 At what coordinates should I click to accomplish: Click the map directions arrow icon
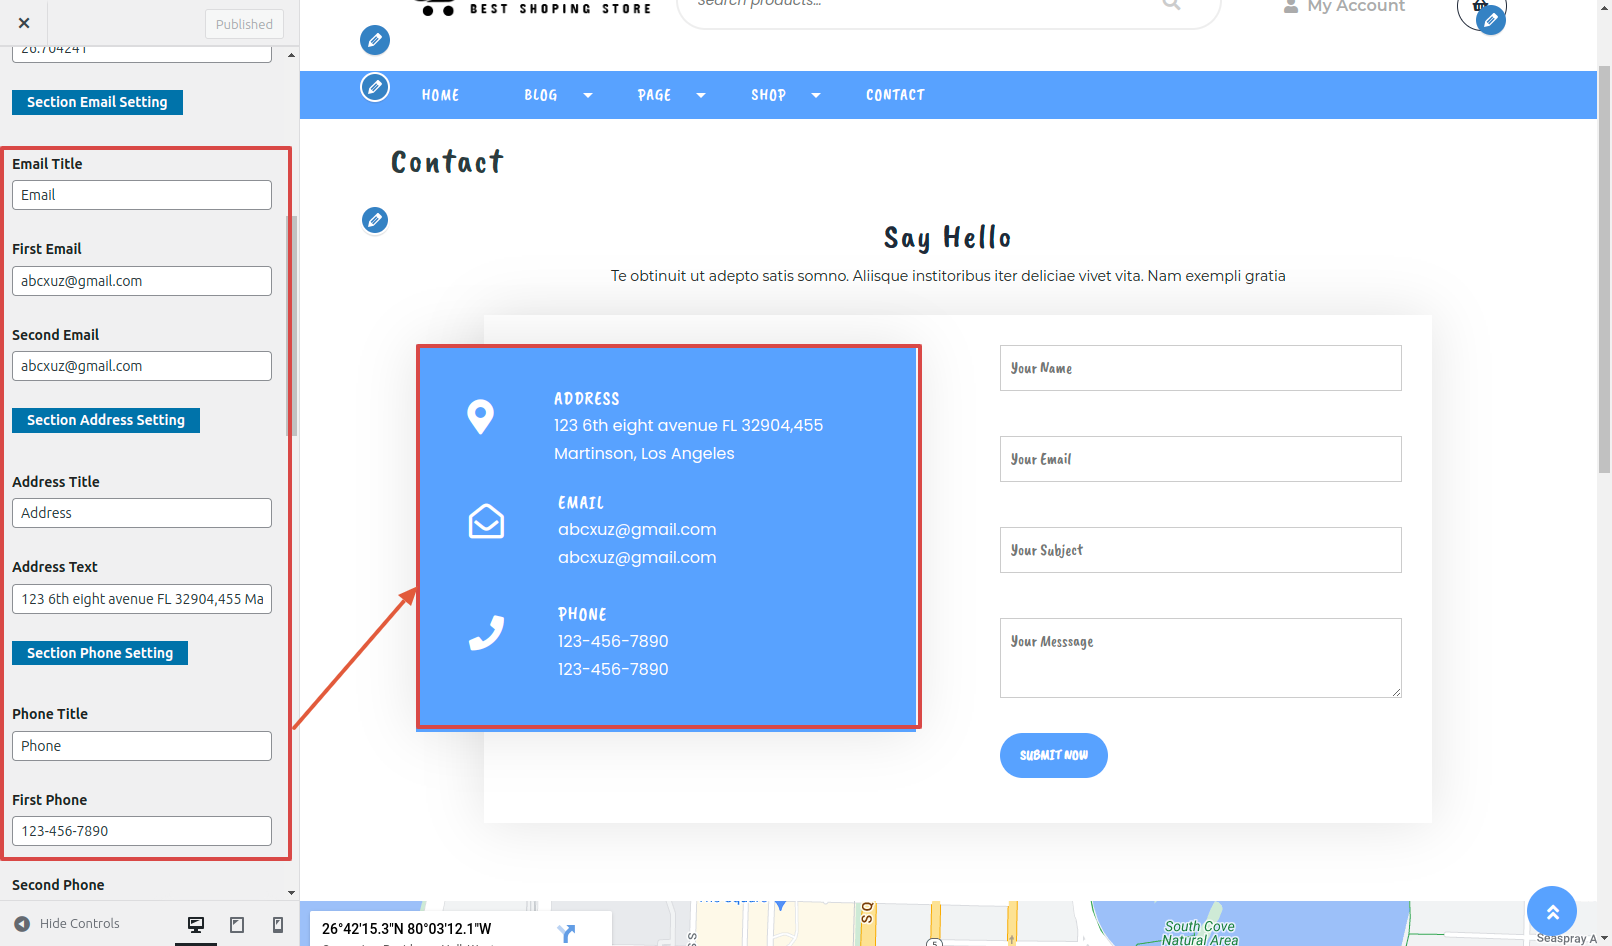(567, 933)
